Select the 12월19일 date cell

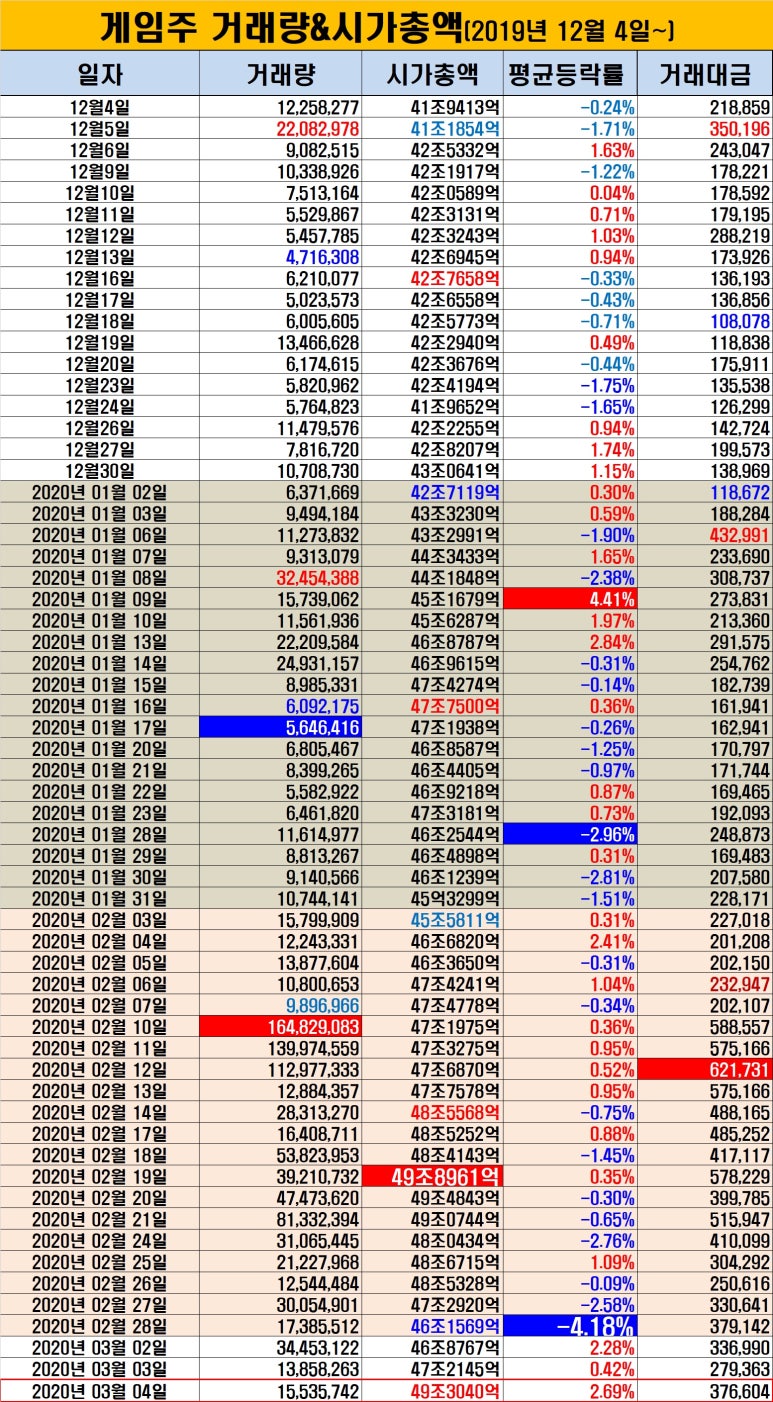[100, 341]
